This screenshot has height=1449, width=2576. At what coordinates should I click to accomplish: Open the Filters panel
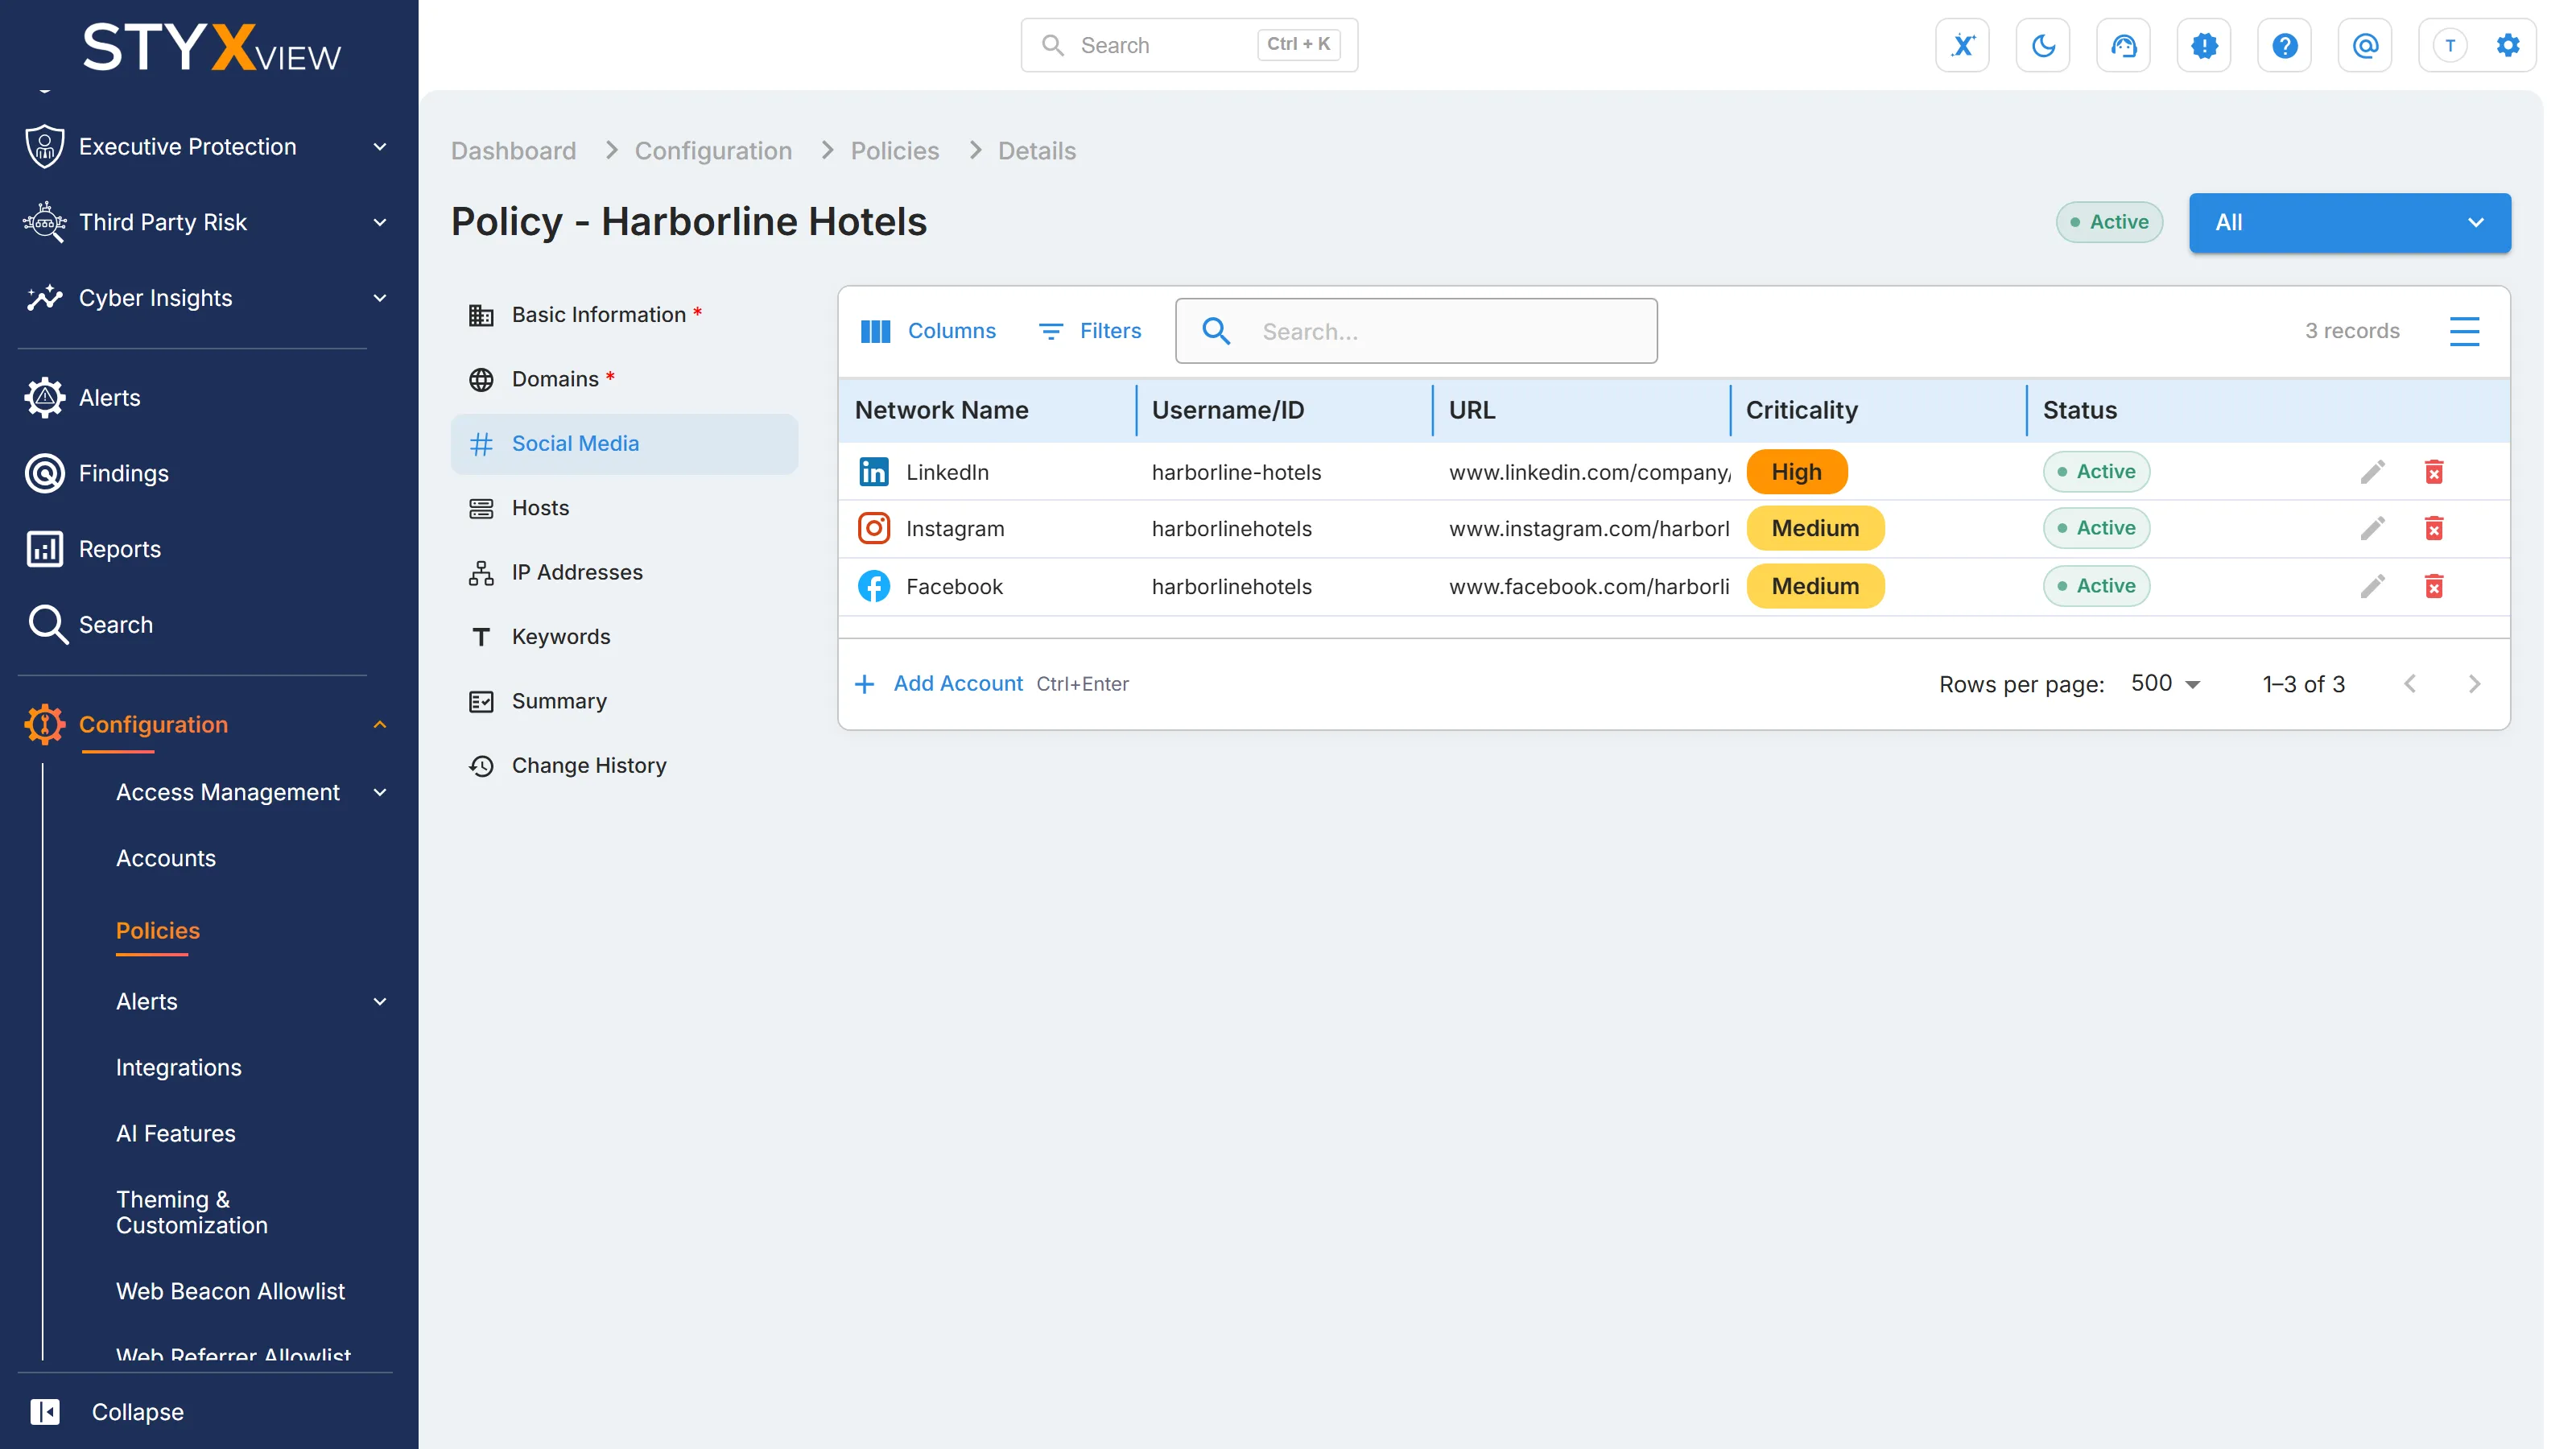point(1090,331)
